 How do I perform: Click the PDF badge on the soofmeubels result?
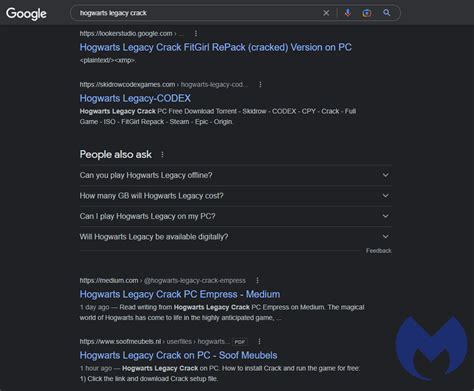pos(240,342)
